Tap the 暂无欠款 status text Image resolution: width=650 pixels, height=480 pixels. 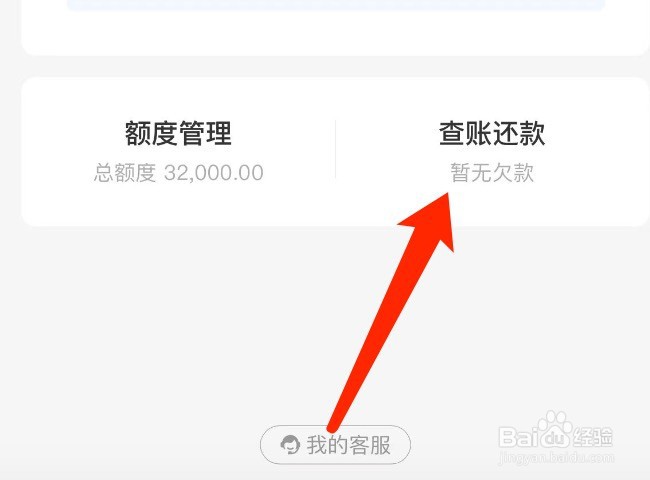pyautogui.click(x=492, y=172)
